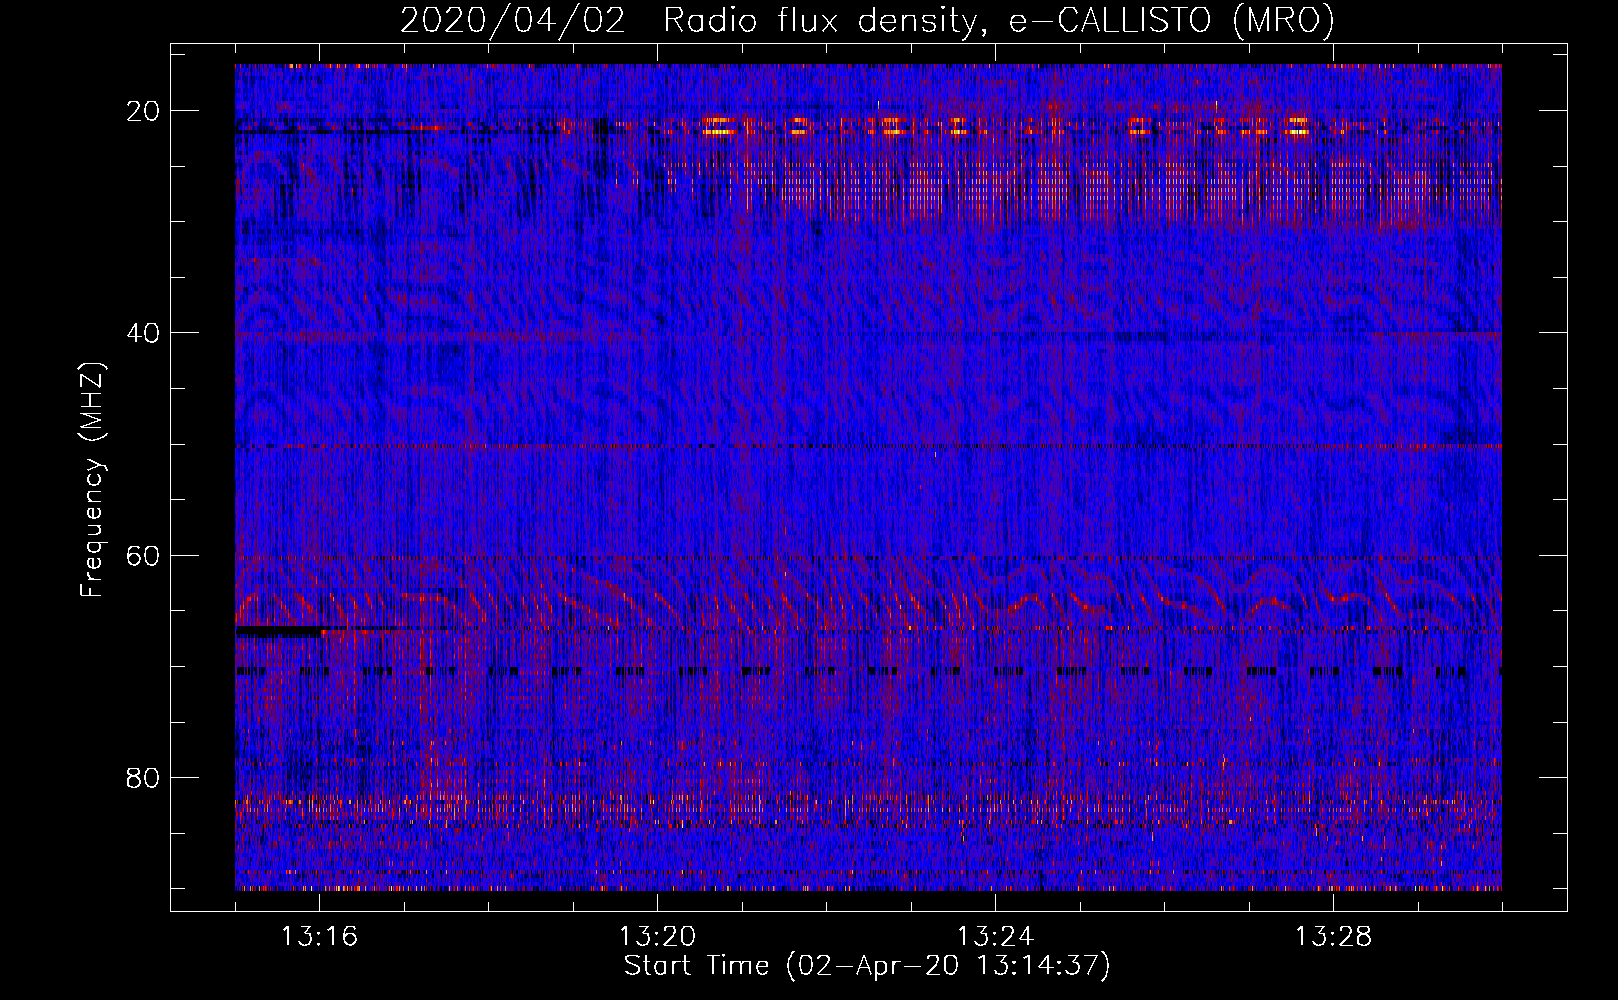Click the 60 frequency tick label
Screen dimensions: 1618x1000
tap(144, 555)
